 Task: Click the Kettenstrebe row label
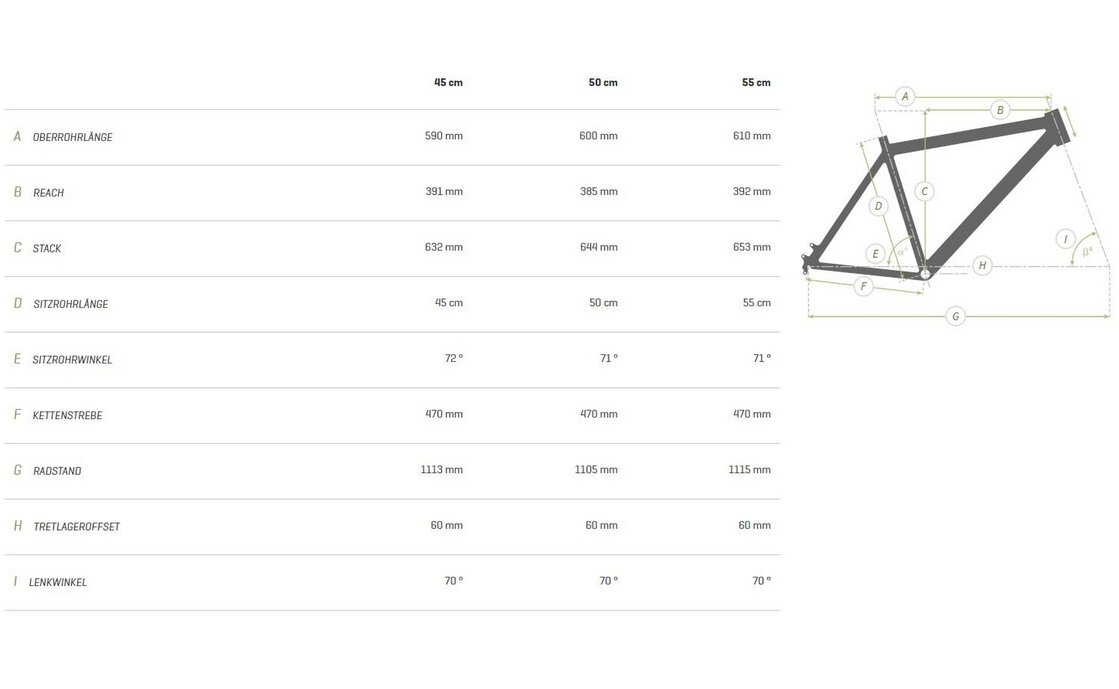(67, 415)
